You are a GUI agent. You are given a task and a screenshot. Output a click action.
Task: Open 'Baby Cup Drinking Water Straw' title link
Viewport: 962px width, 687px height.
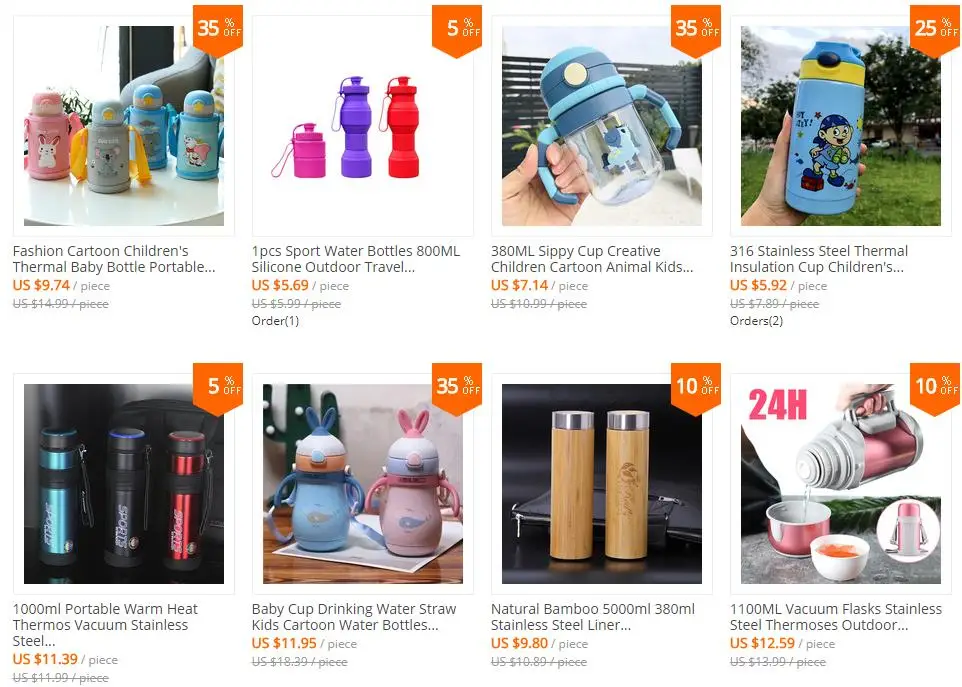(354, 617)
